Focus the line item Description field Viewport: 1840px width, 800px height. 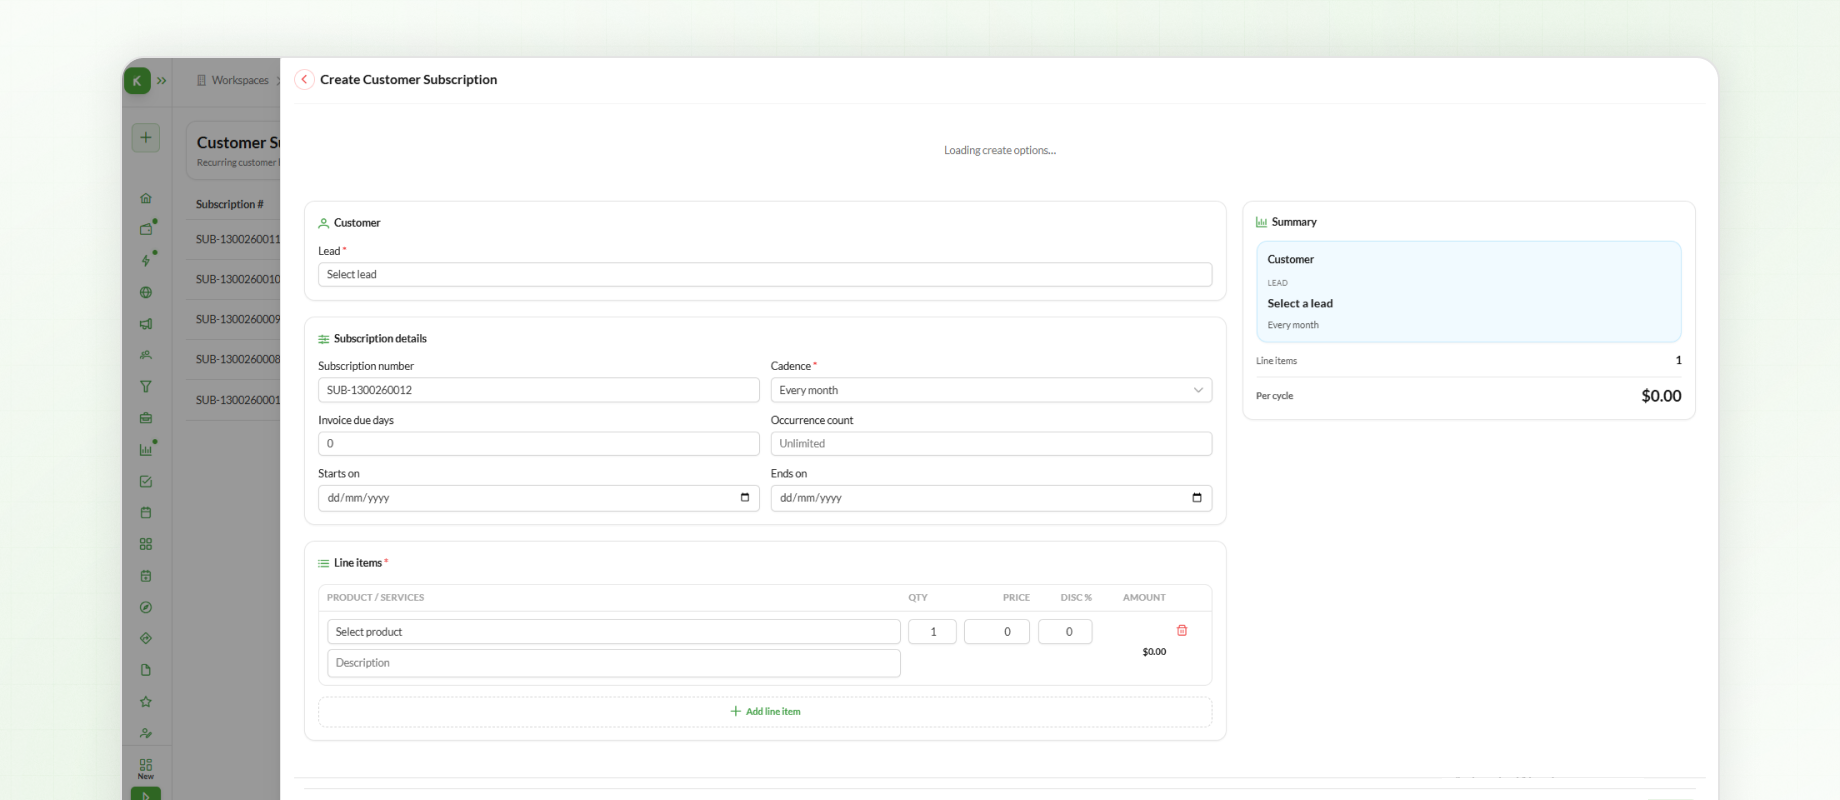pyautogui.click(x=614, y=663)
